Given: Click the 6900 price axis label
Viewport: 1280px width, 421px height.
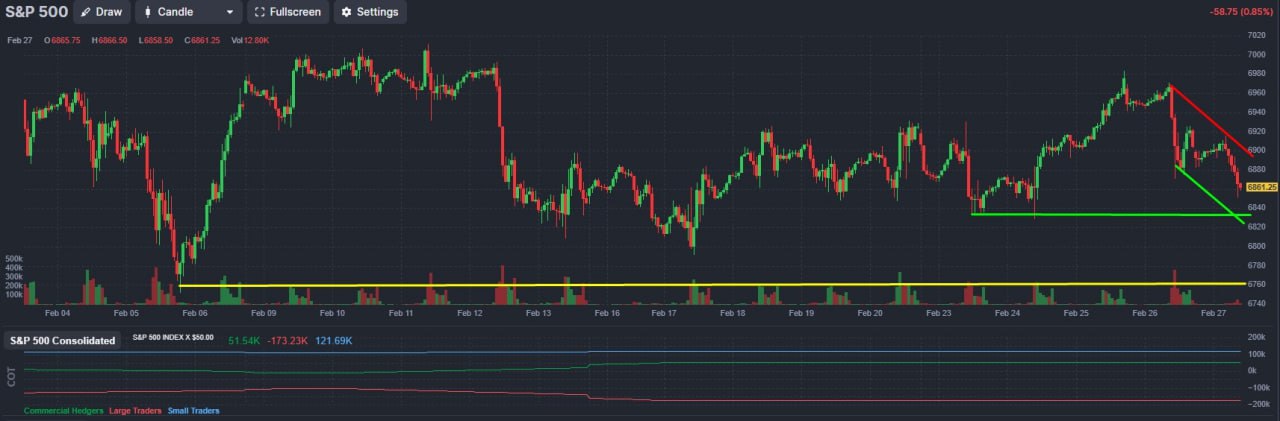Looking at the screenshot, I should point(1257,150).
